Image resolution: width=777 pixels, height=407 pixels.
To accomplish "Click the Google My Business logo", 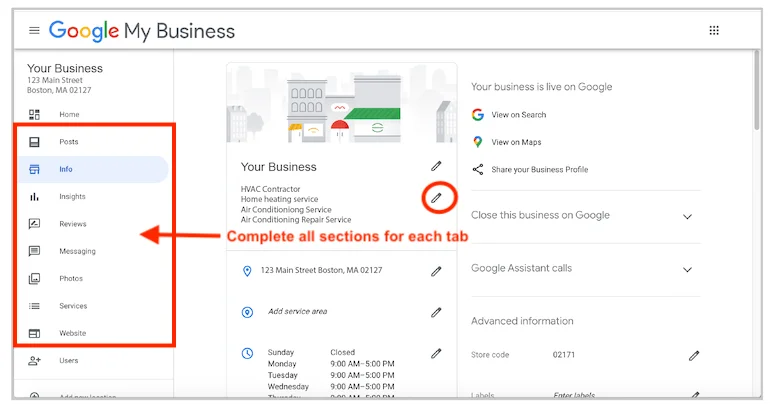I will [x=142, y=31].
